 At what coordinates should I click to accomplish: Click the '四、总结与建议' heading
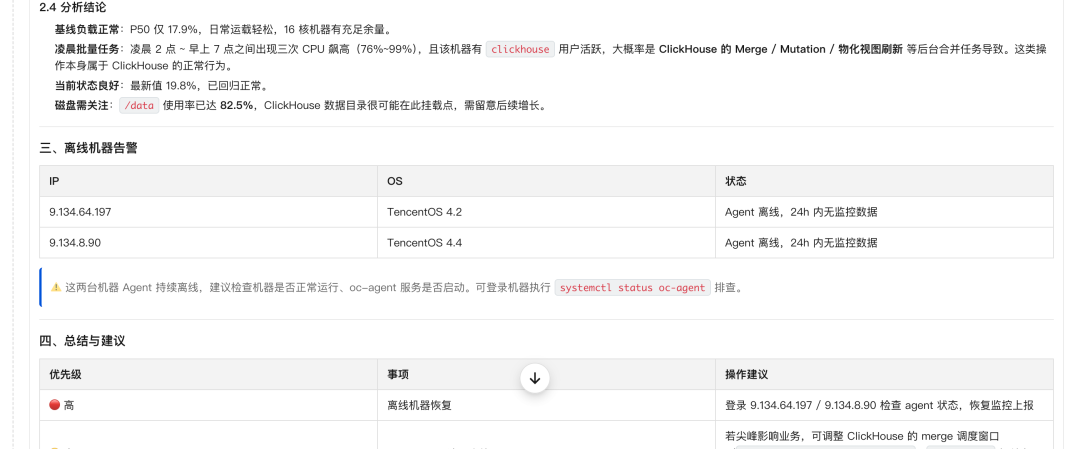click(82, 341)
